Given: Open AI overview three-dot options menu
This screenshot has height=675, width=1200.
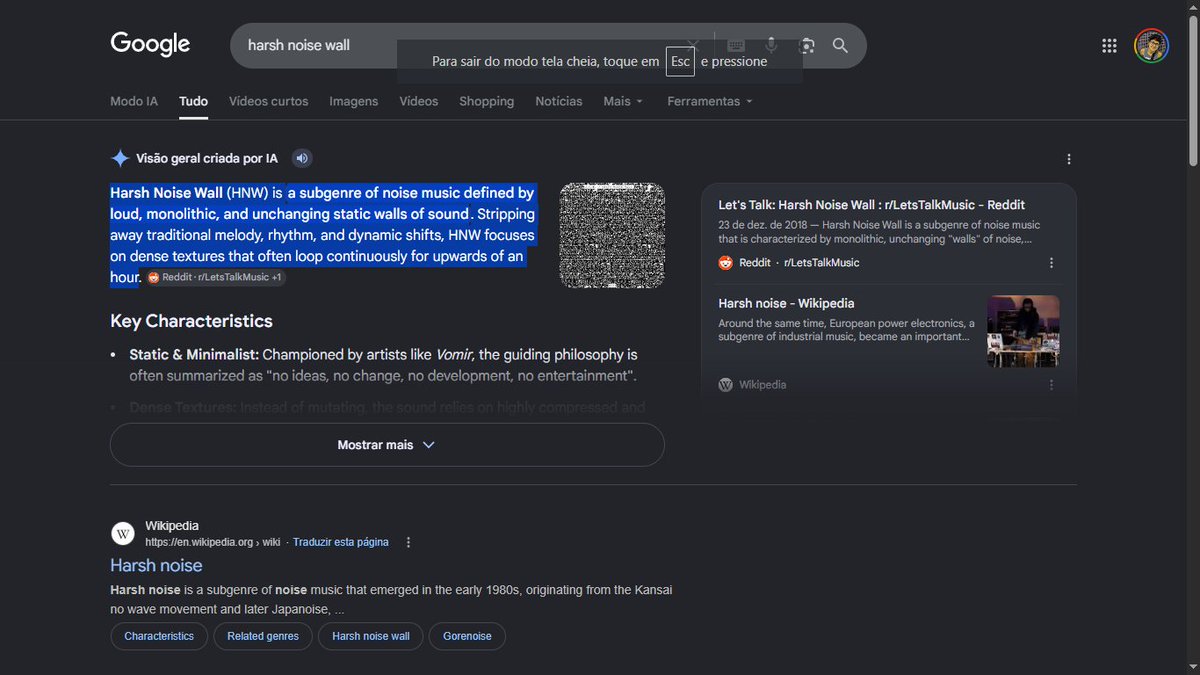Looking at the screenshot, I should pos(1069,159).
